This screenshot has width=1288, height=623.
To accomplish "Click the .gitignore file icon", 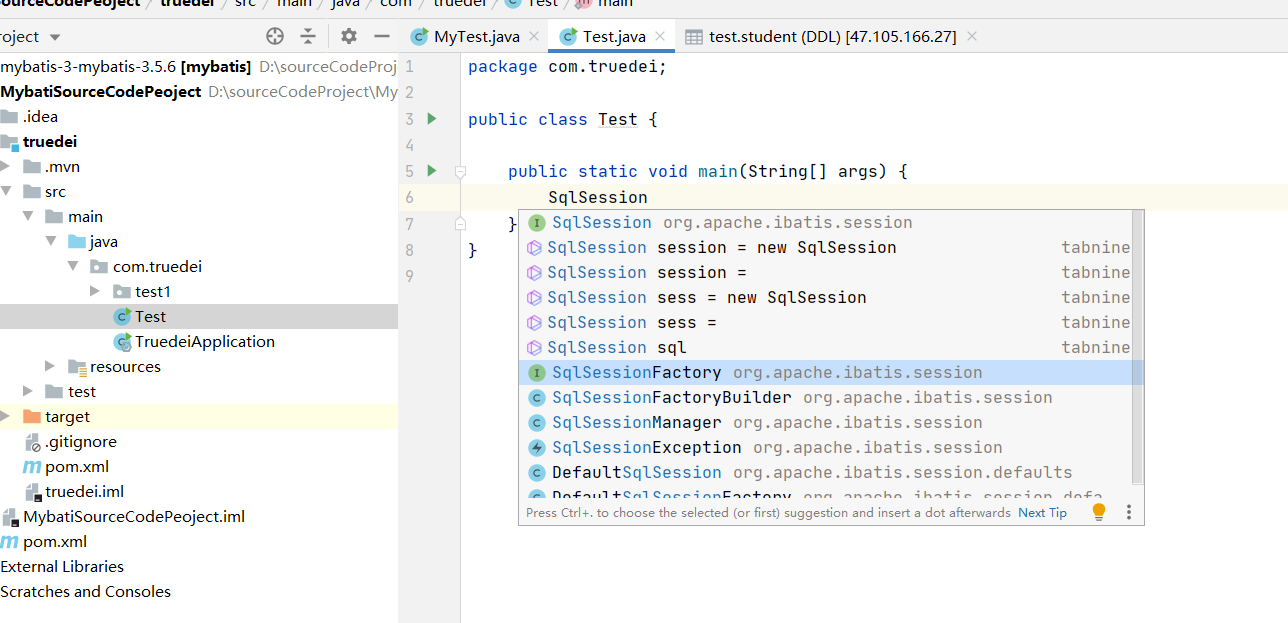I will tap(32, 442).
